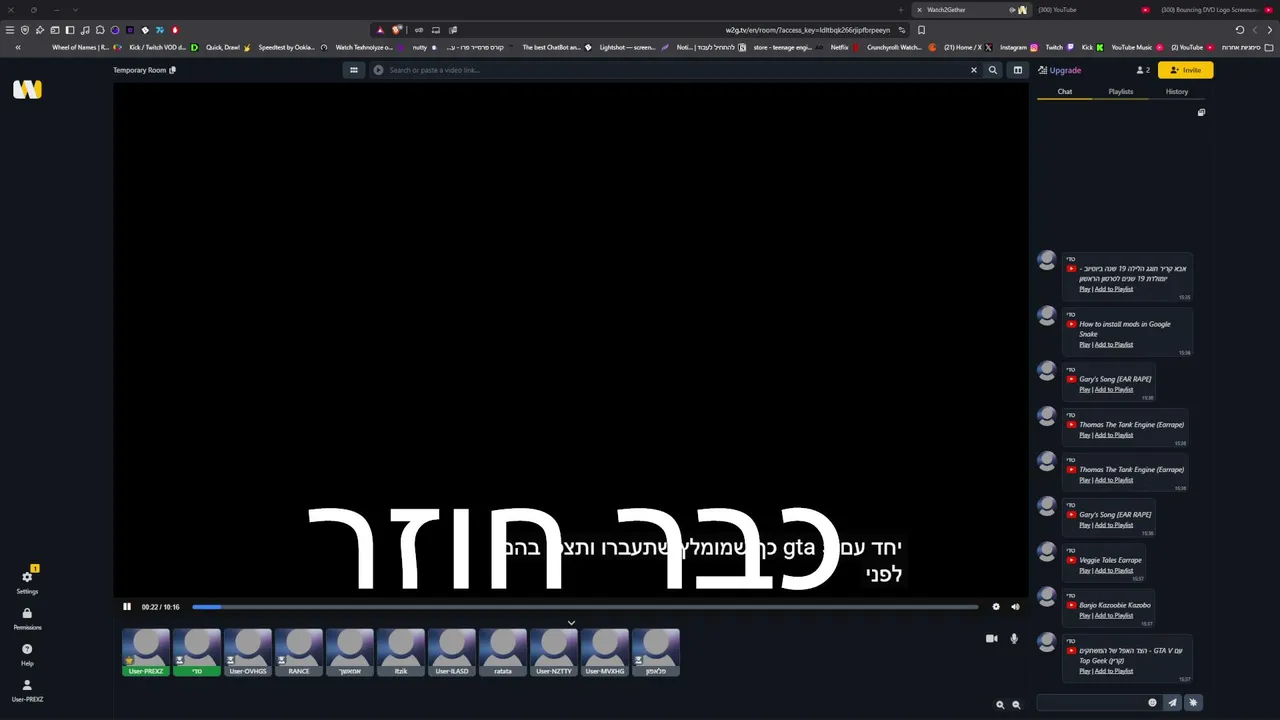
Task: Click the yellow Invite button
Action: 1185,70
